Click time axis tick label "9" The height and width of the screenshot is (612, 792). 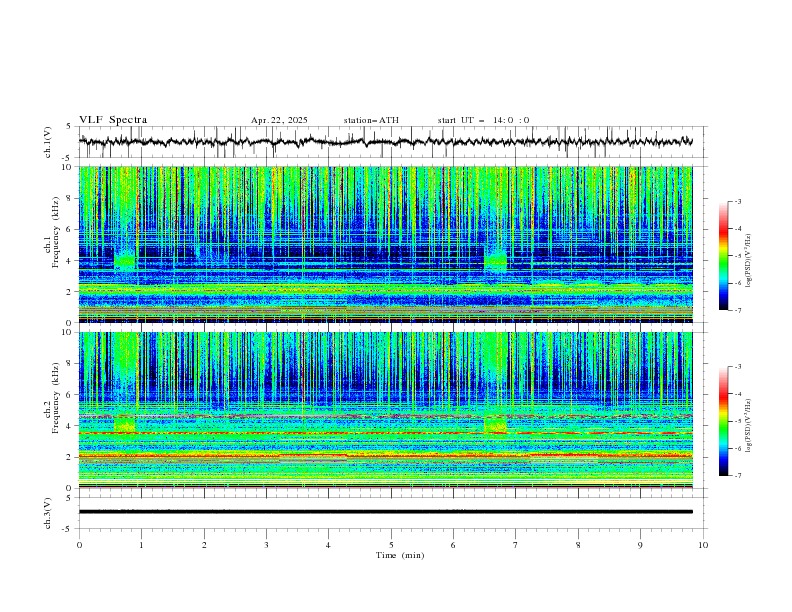click(x=640, y=545)
